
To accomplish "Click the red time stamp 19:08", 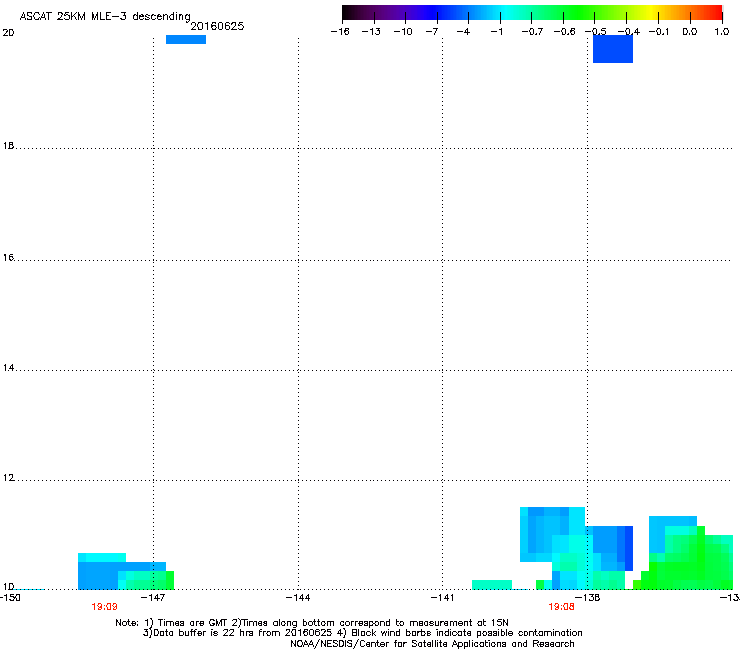I will [561, 607].
